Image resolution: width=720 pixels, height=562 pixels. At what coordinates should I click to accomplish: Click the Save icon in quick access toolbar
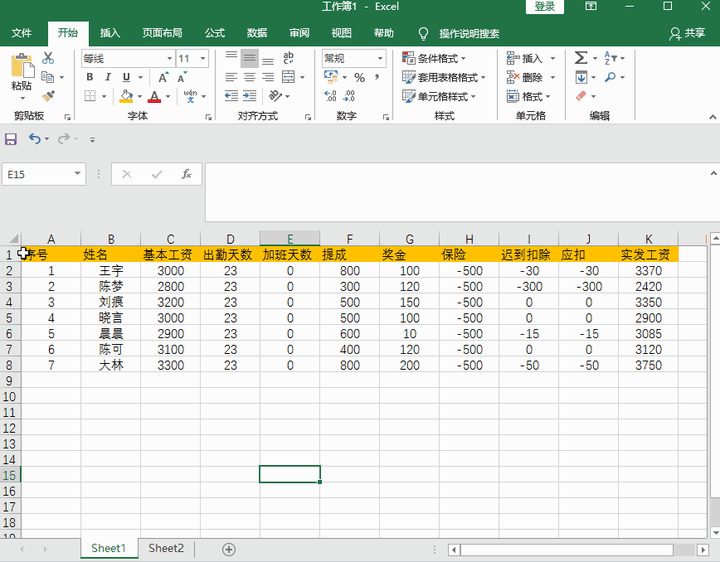pyautogui.click(x=12, y=139)
